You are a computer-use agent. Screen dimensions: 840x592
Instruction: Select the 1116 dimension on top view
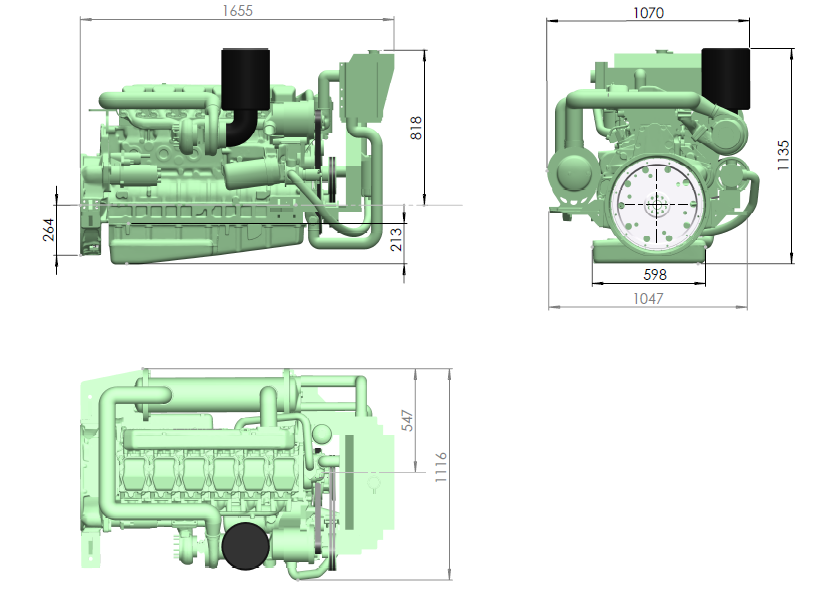click(441, 467)
